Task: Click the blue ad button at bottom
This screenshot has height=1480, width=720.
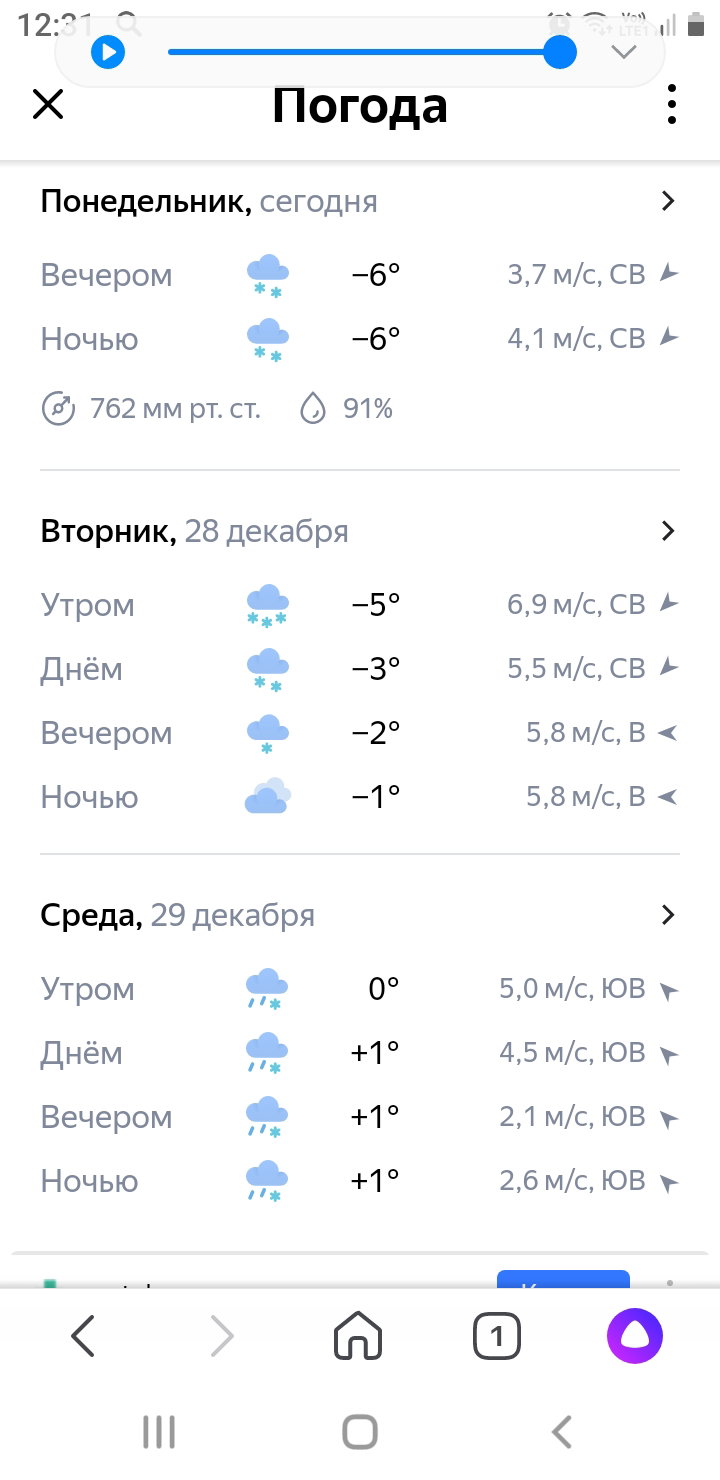Action: click(x=563, y=1279)
